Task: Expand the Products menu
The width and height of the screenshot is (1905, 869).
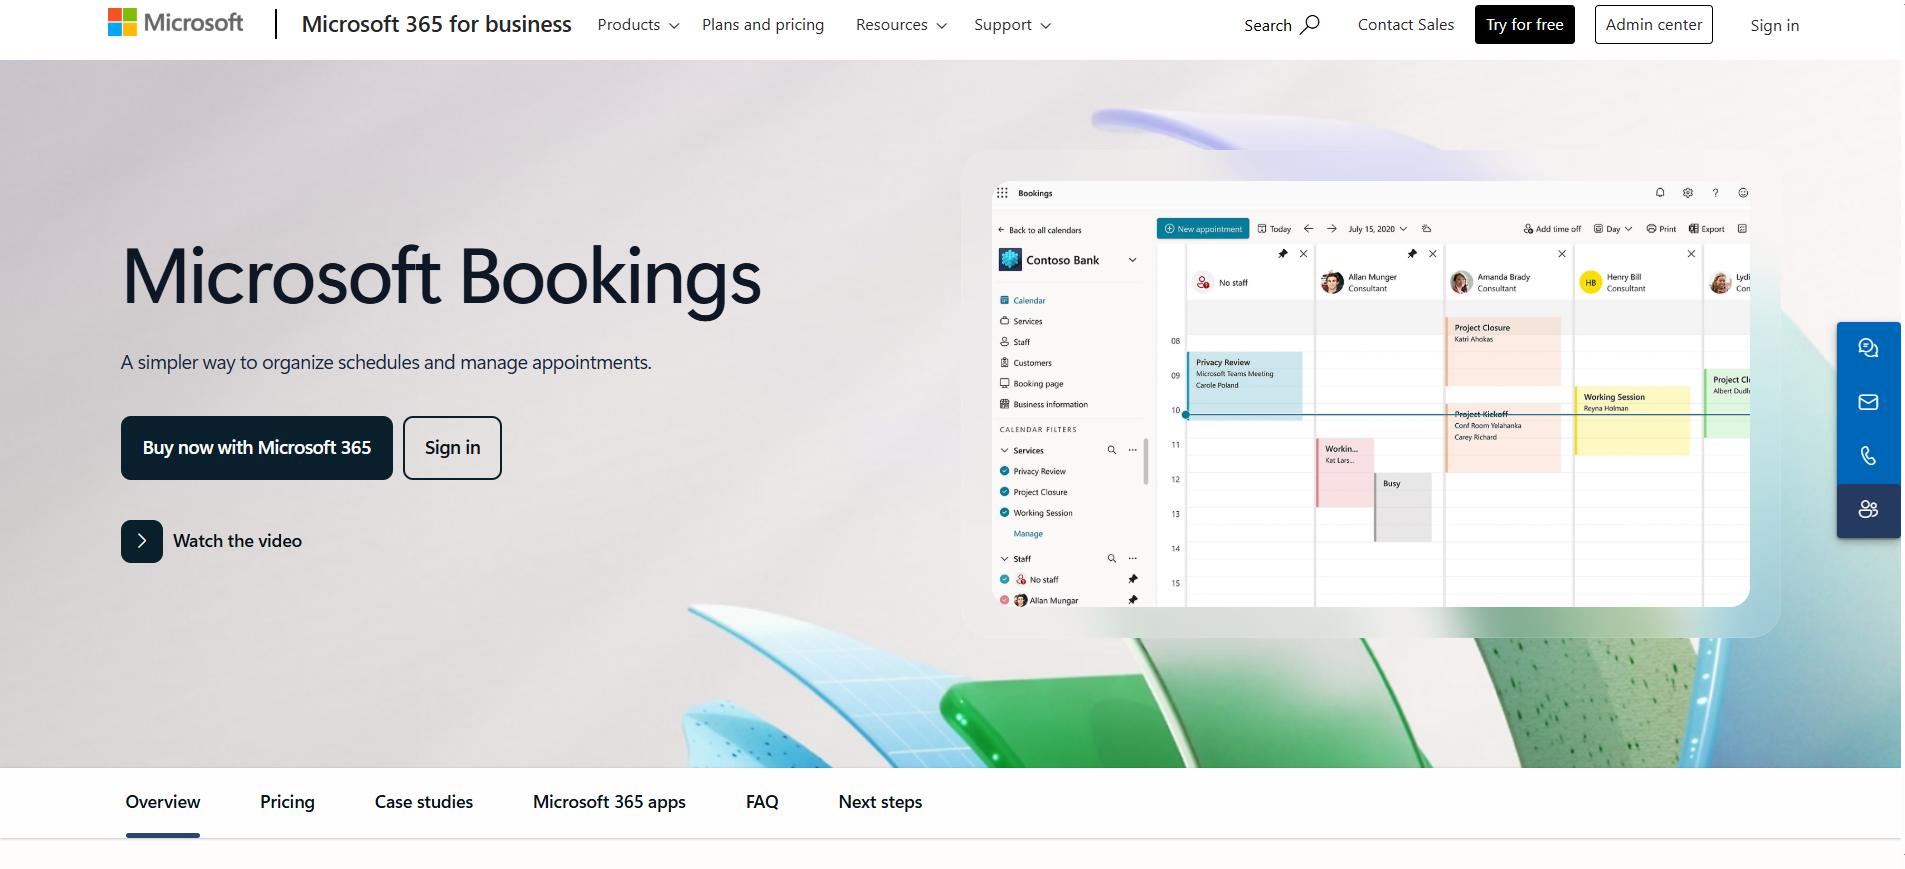Action: point(638,25)
